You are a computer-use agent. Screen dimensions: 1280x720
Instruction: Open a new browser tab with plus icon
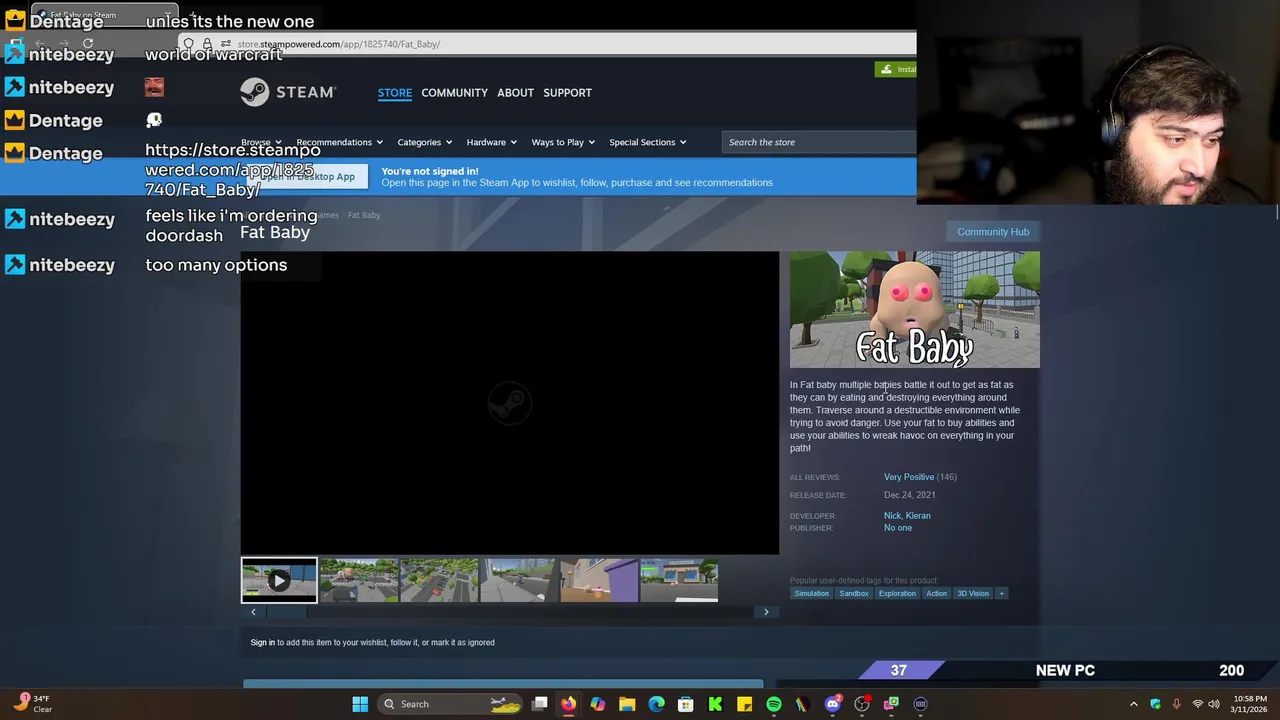192,15
